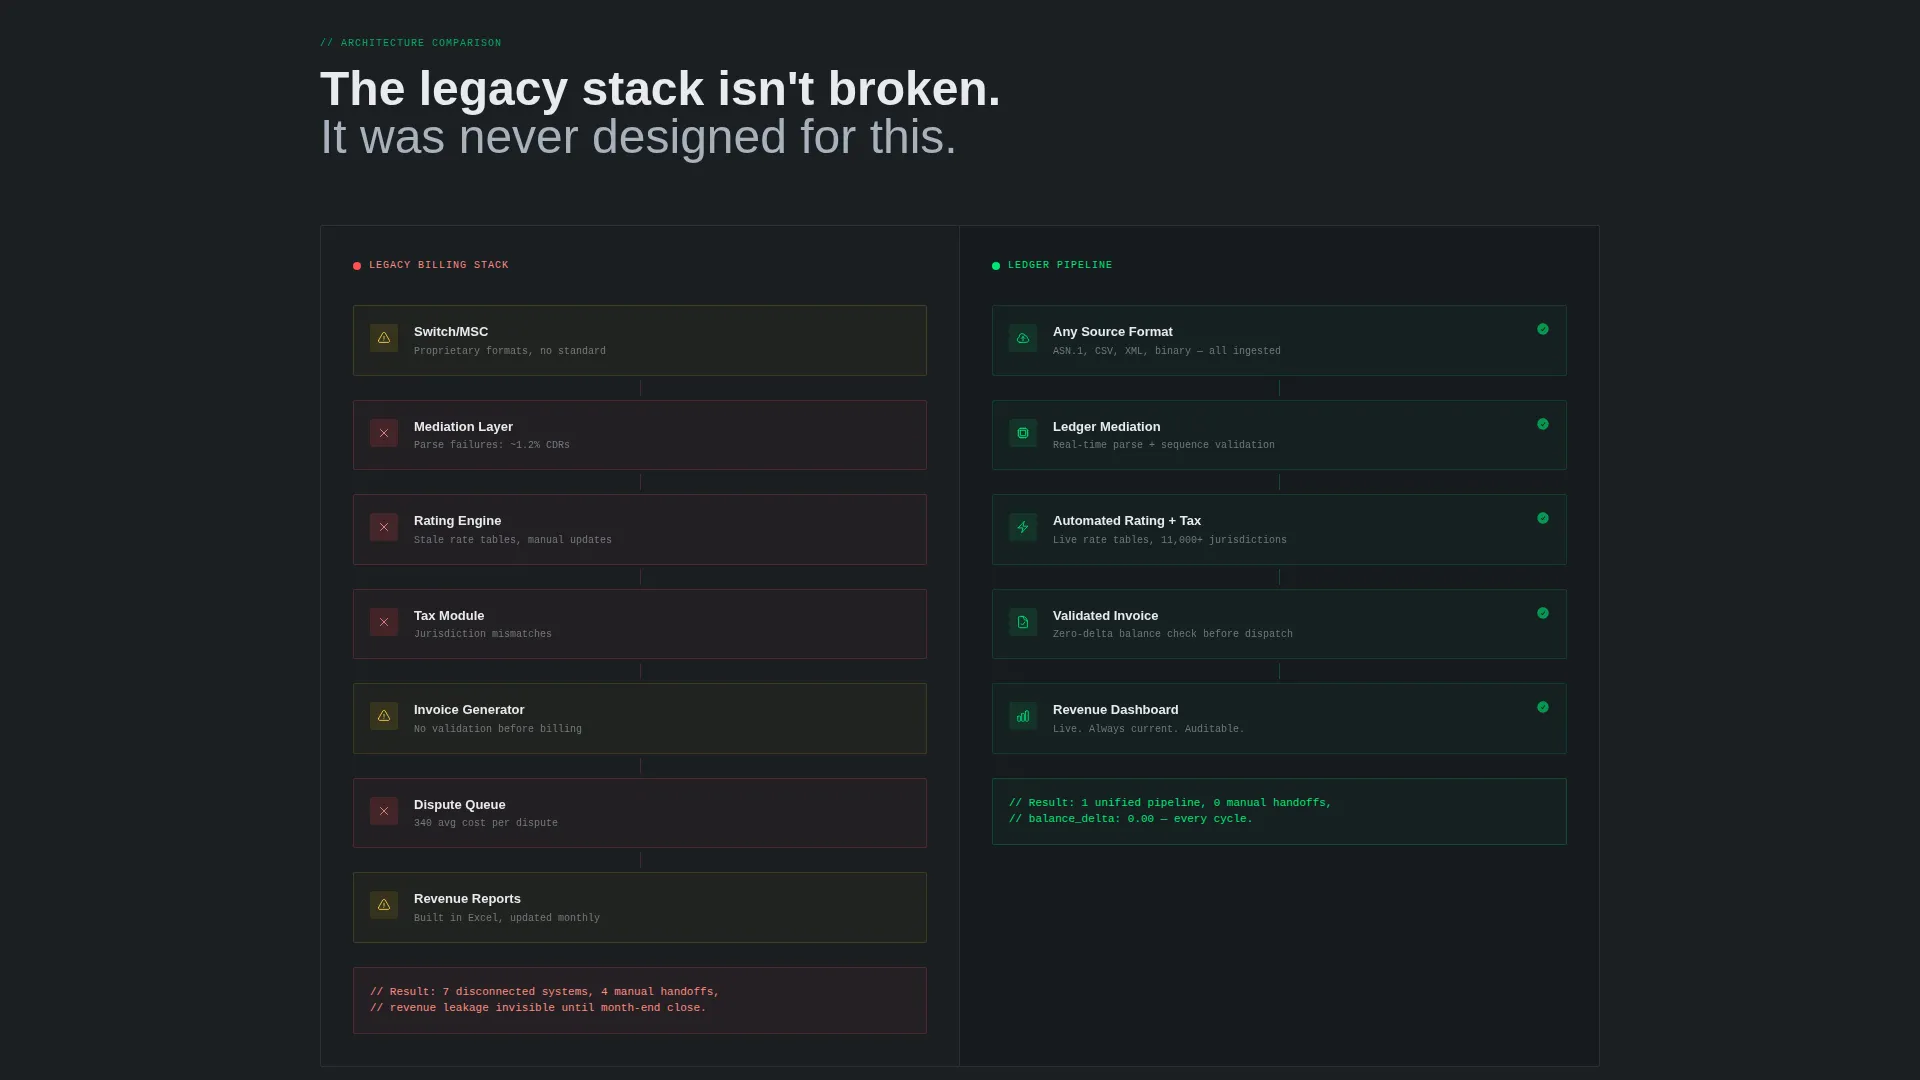The width and height of the screenshot is (1920, 1080).
Task: Click green checkmark on Revenue Dashboard card
Action: pos(1543,707)
